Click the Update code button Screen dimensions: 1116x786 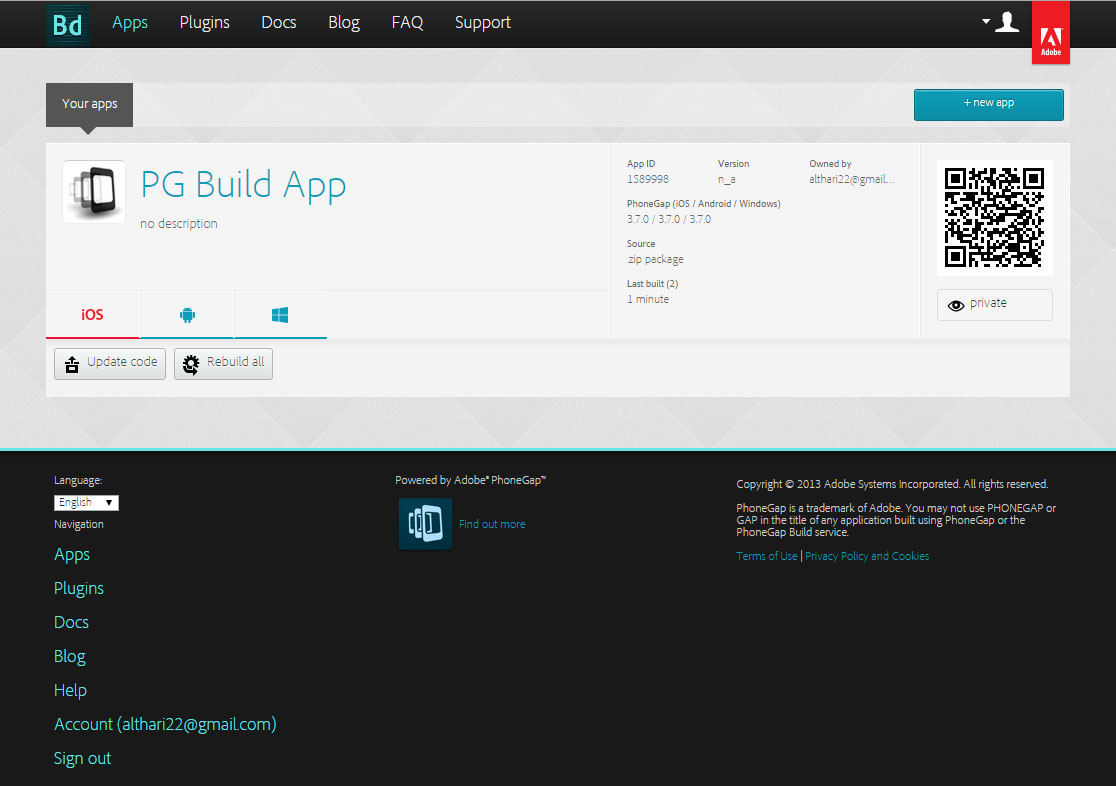110,364
